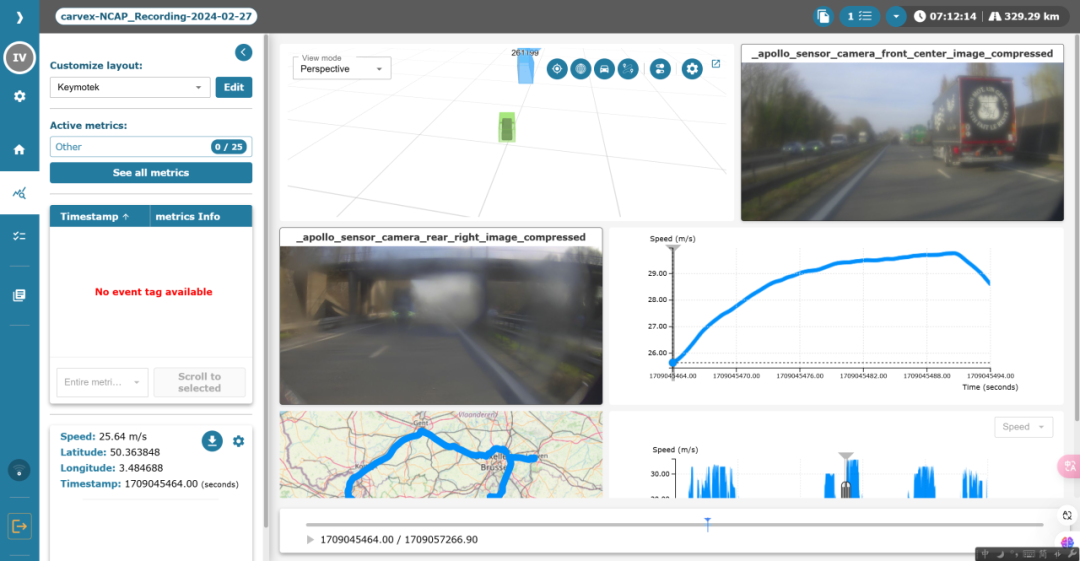
Task: Open the Speed selector dropdown above the histogram
Action: click(1024, 427)
